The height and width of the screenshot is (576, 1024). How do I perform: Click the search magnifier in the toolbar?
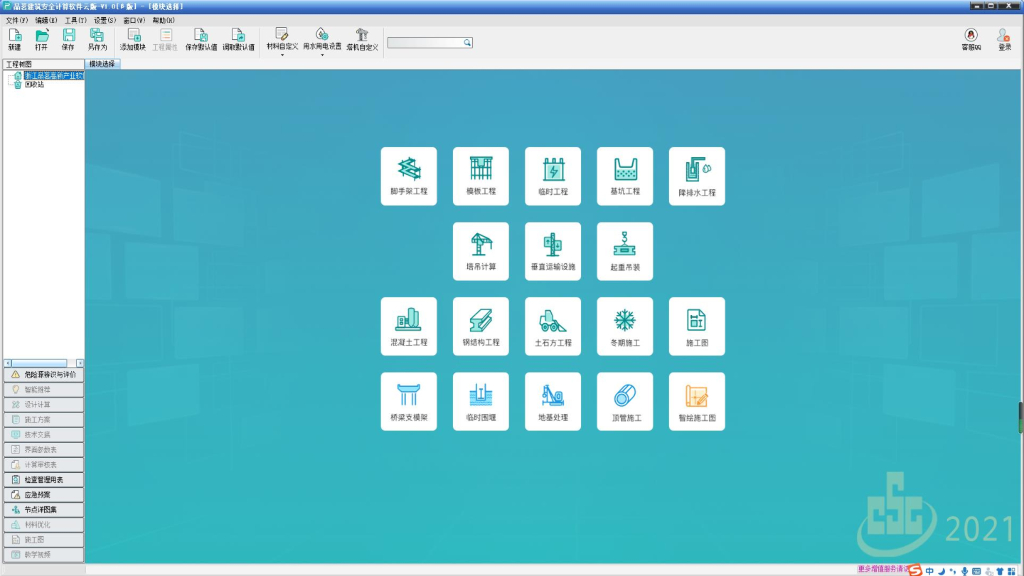468,42
